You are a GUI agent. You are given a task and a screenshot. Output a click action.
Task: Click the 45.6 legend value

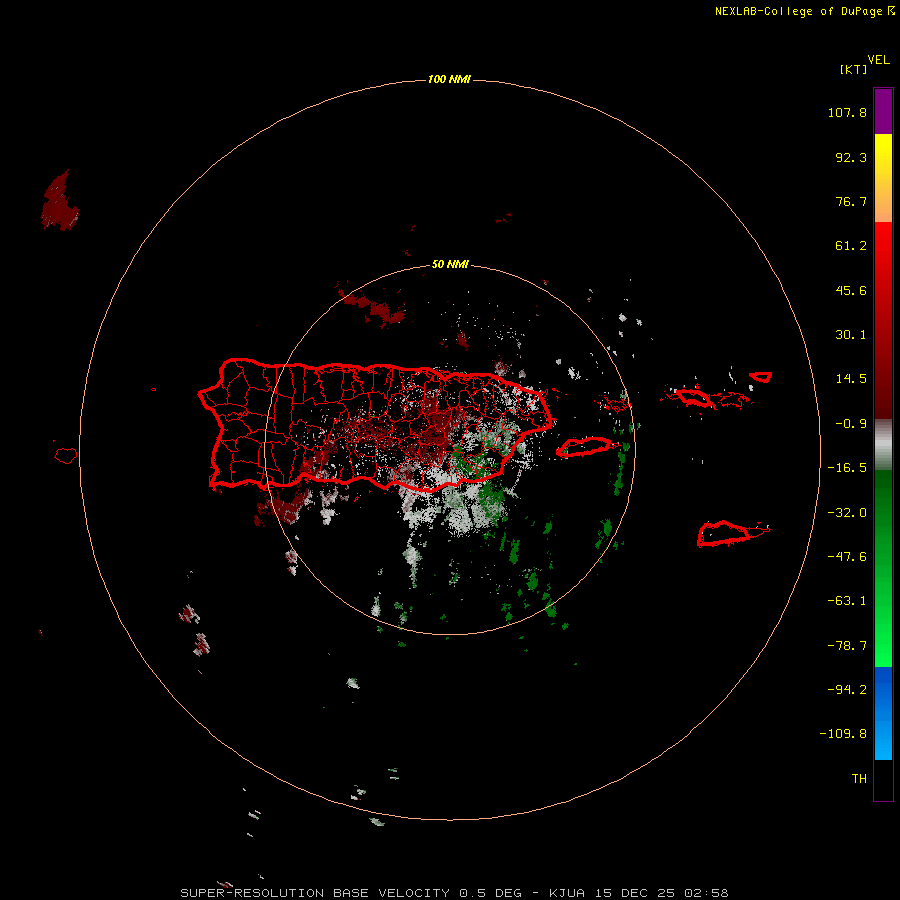click(851, 290)
